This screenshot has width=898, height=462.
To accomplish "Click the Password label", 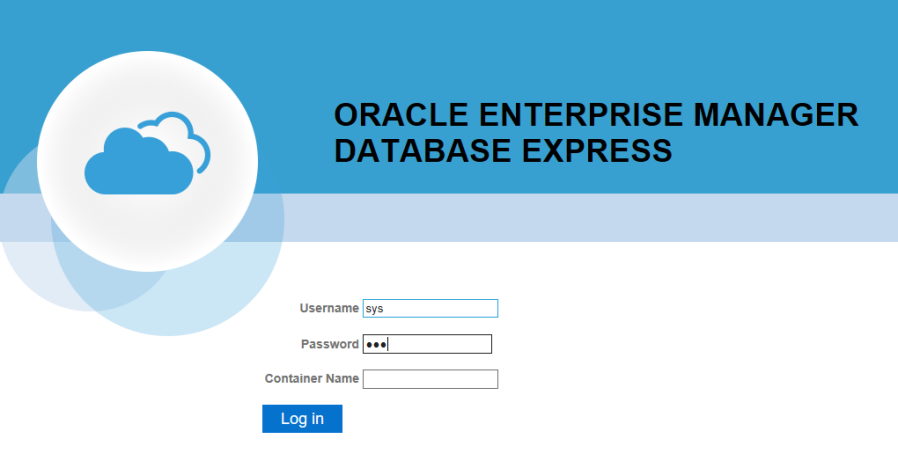I will 330,344.
